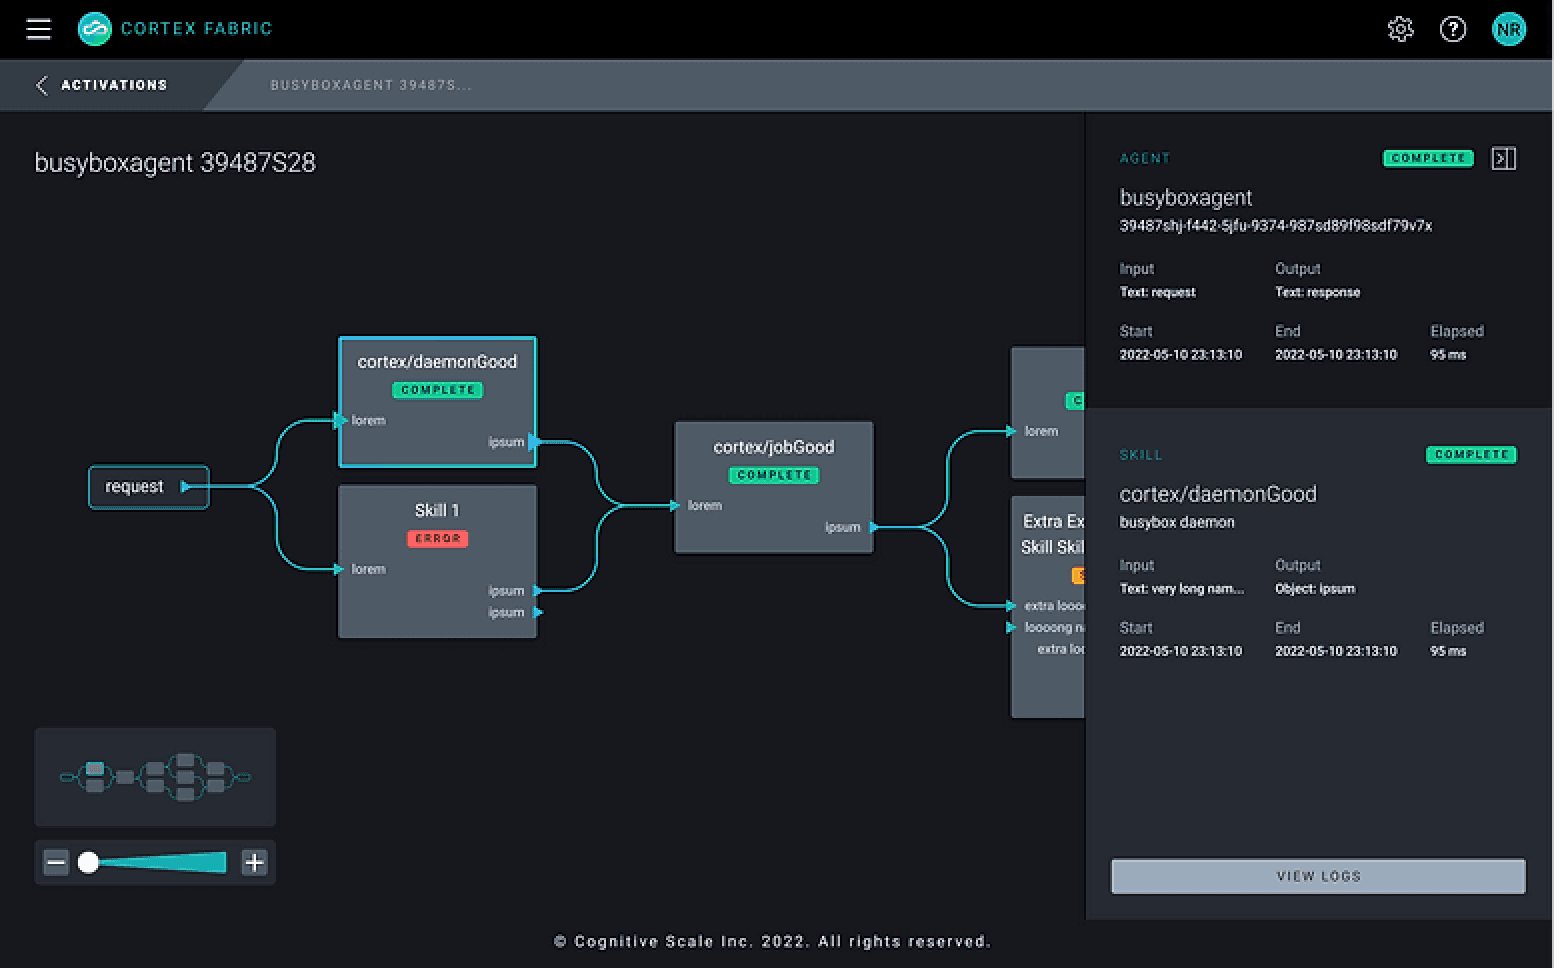Click the agent ID starting with 39487shj
The width and height of the screenshot is (1560, 968).
(1275, 226)
